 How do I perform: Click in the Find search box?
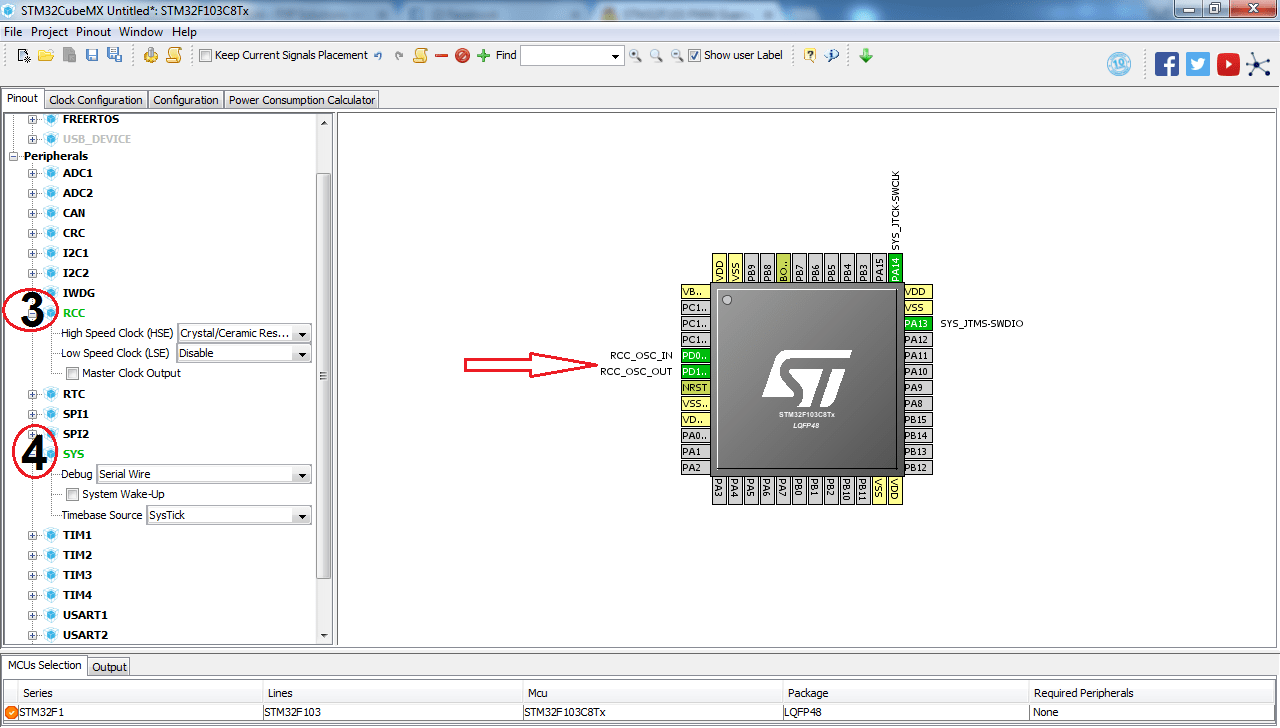pos(565,55)
